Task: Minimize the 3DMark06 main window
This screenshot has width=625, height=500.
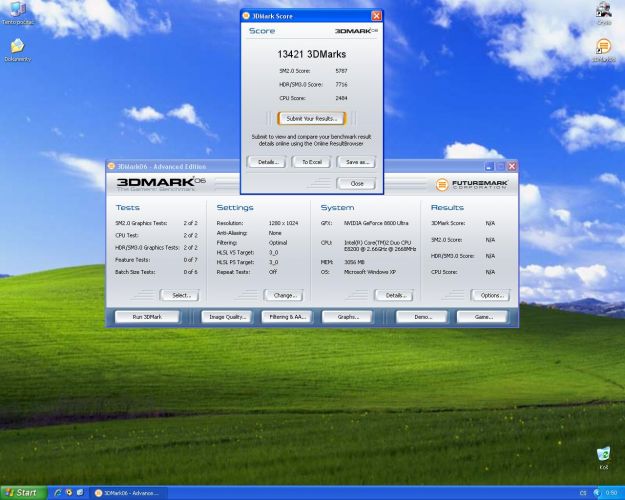Action: [489, 166]
